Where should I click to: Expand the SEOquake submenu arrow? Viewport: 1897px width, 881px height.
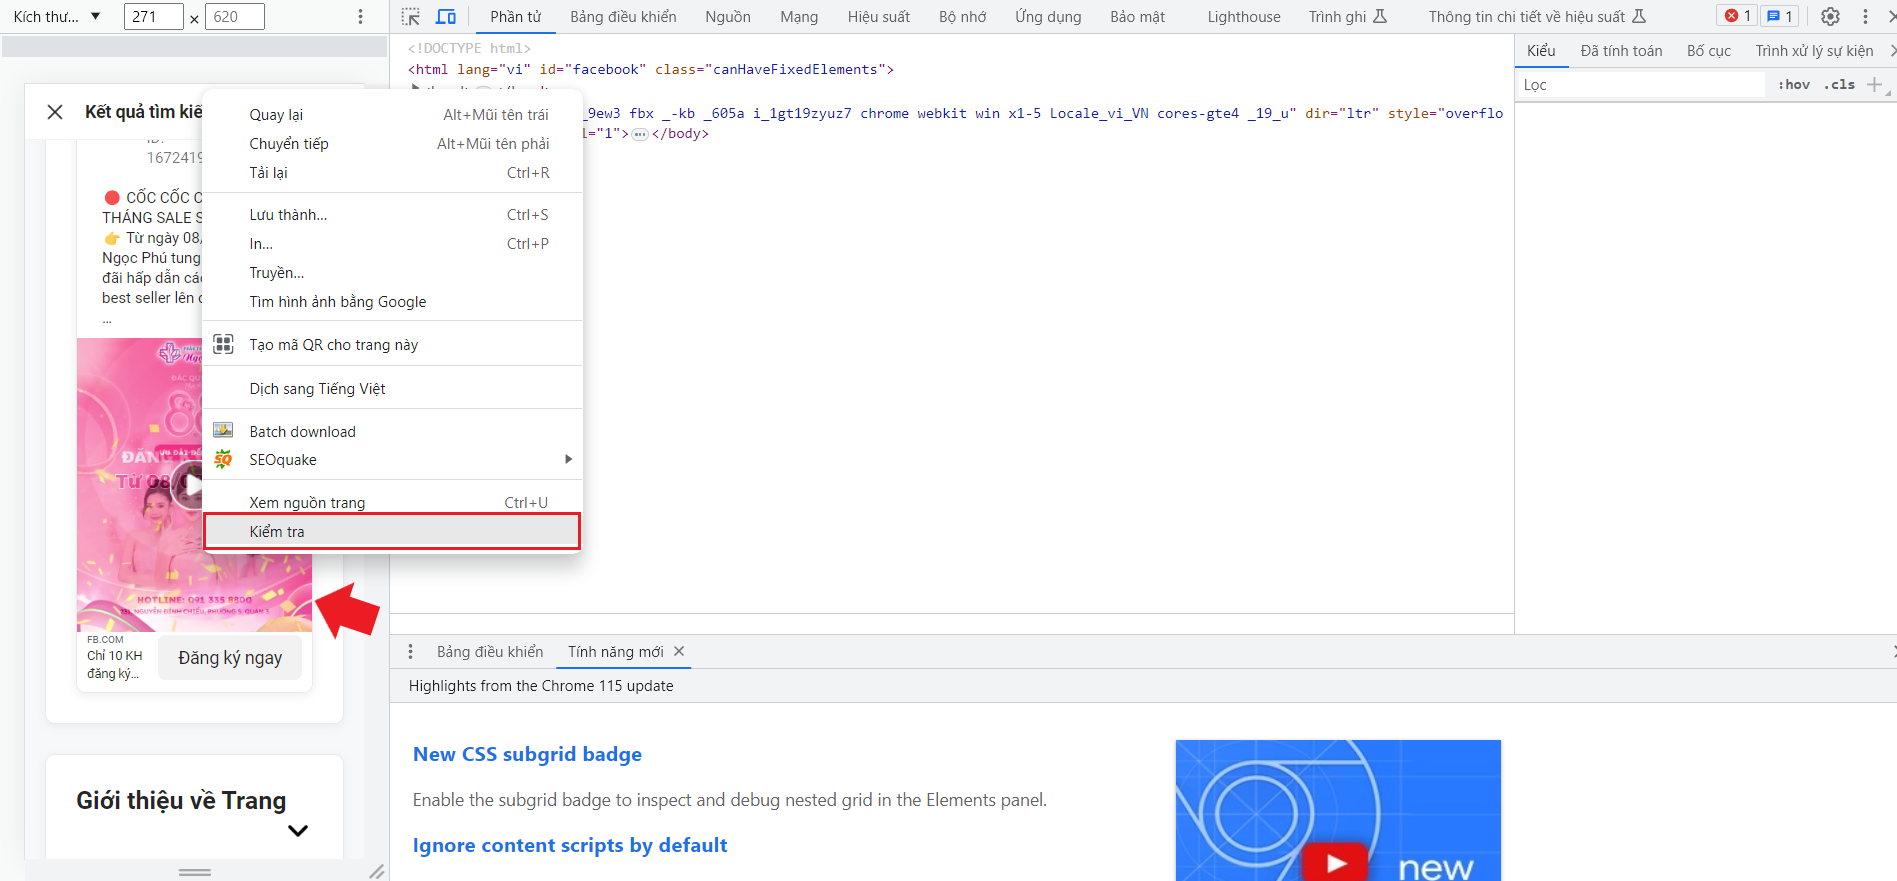coord(568,459)
